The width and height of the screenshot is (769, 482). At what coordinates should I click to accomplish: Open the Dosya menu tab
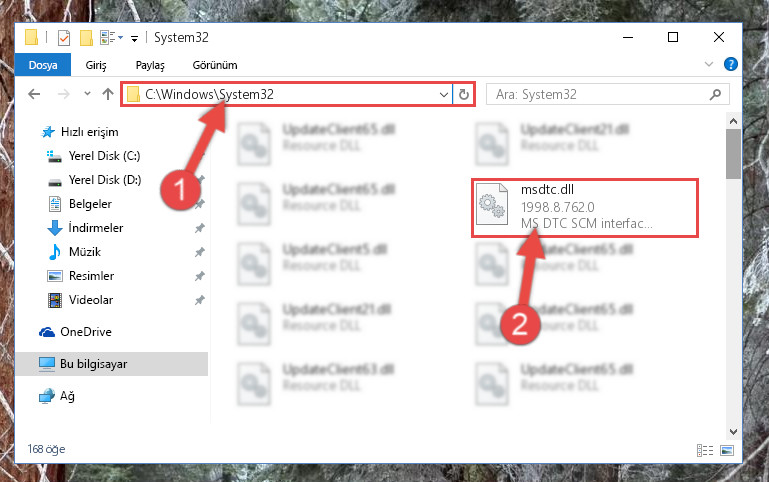pyautogui.click(x=43, y=65)
